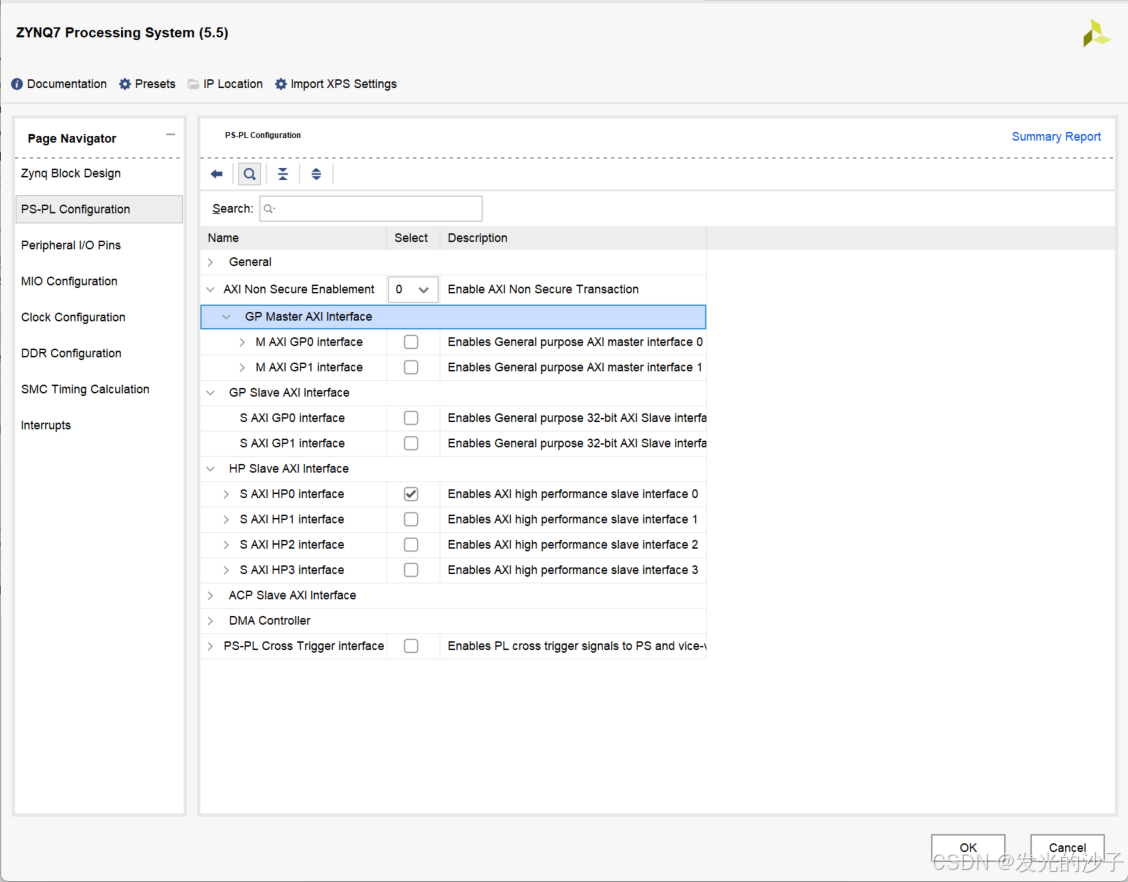Uncheck S AXI HP0 interface checkbox

[411, 494]
